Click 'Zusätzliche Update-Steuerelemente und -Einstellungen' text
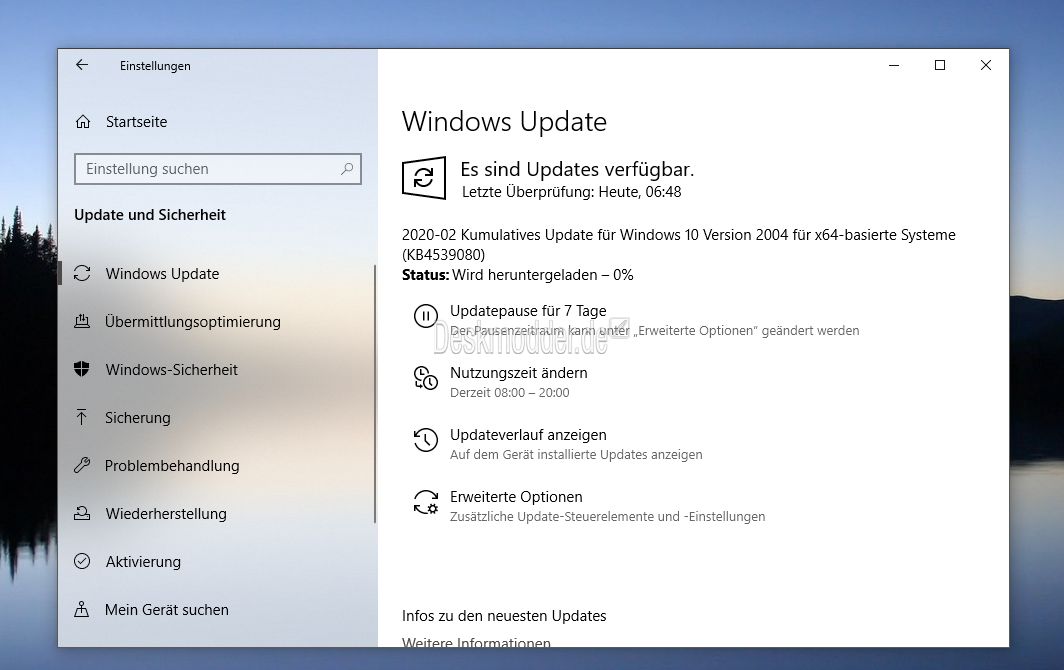1064x670 pixels. point(607,517)
